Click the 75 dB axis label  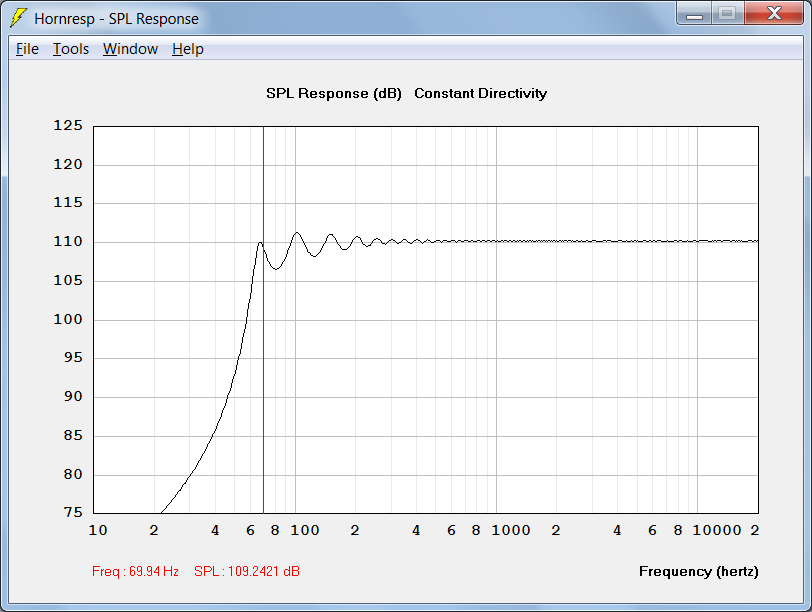73,512
